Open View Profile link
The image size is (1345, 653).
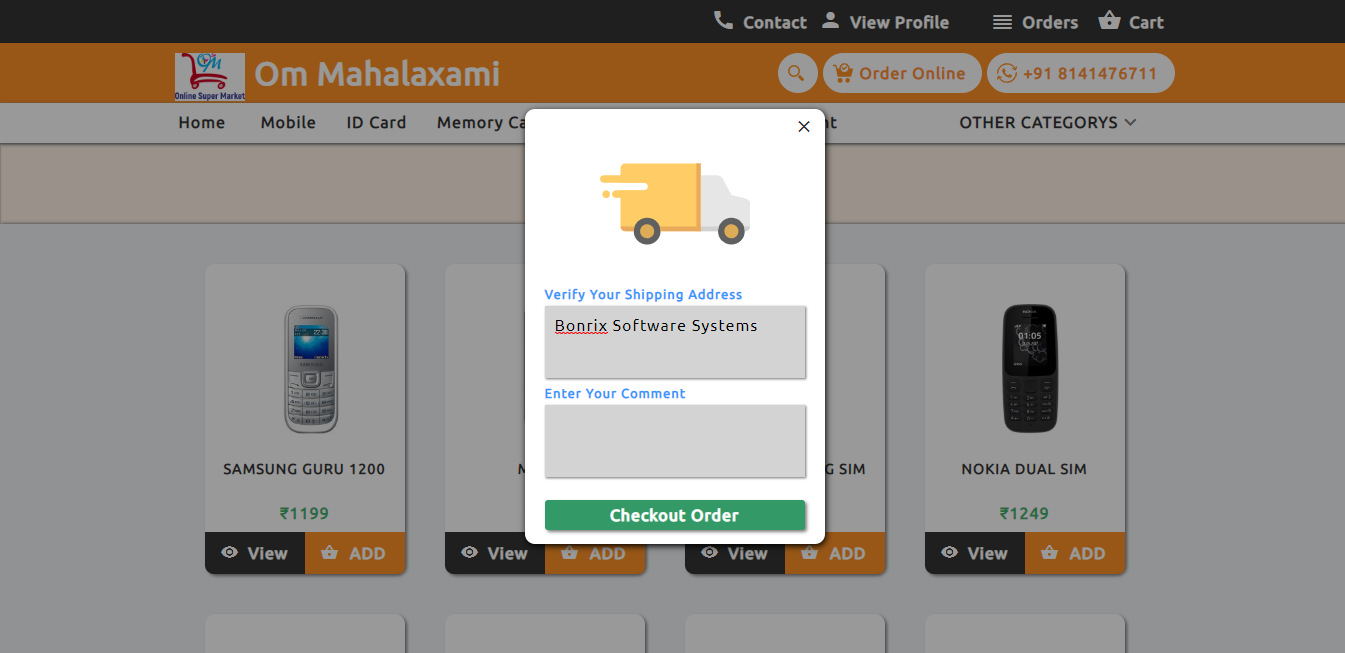[899, 22]
